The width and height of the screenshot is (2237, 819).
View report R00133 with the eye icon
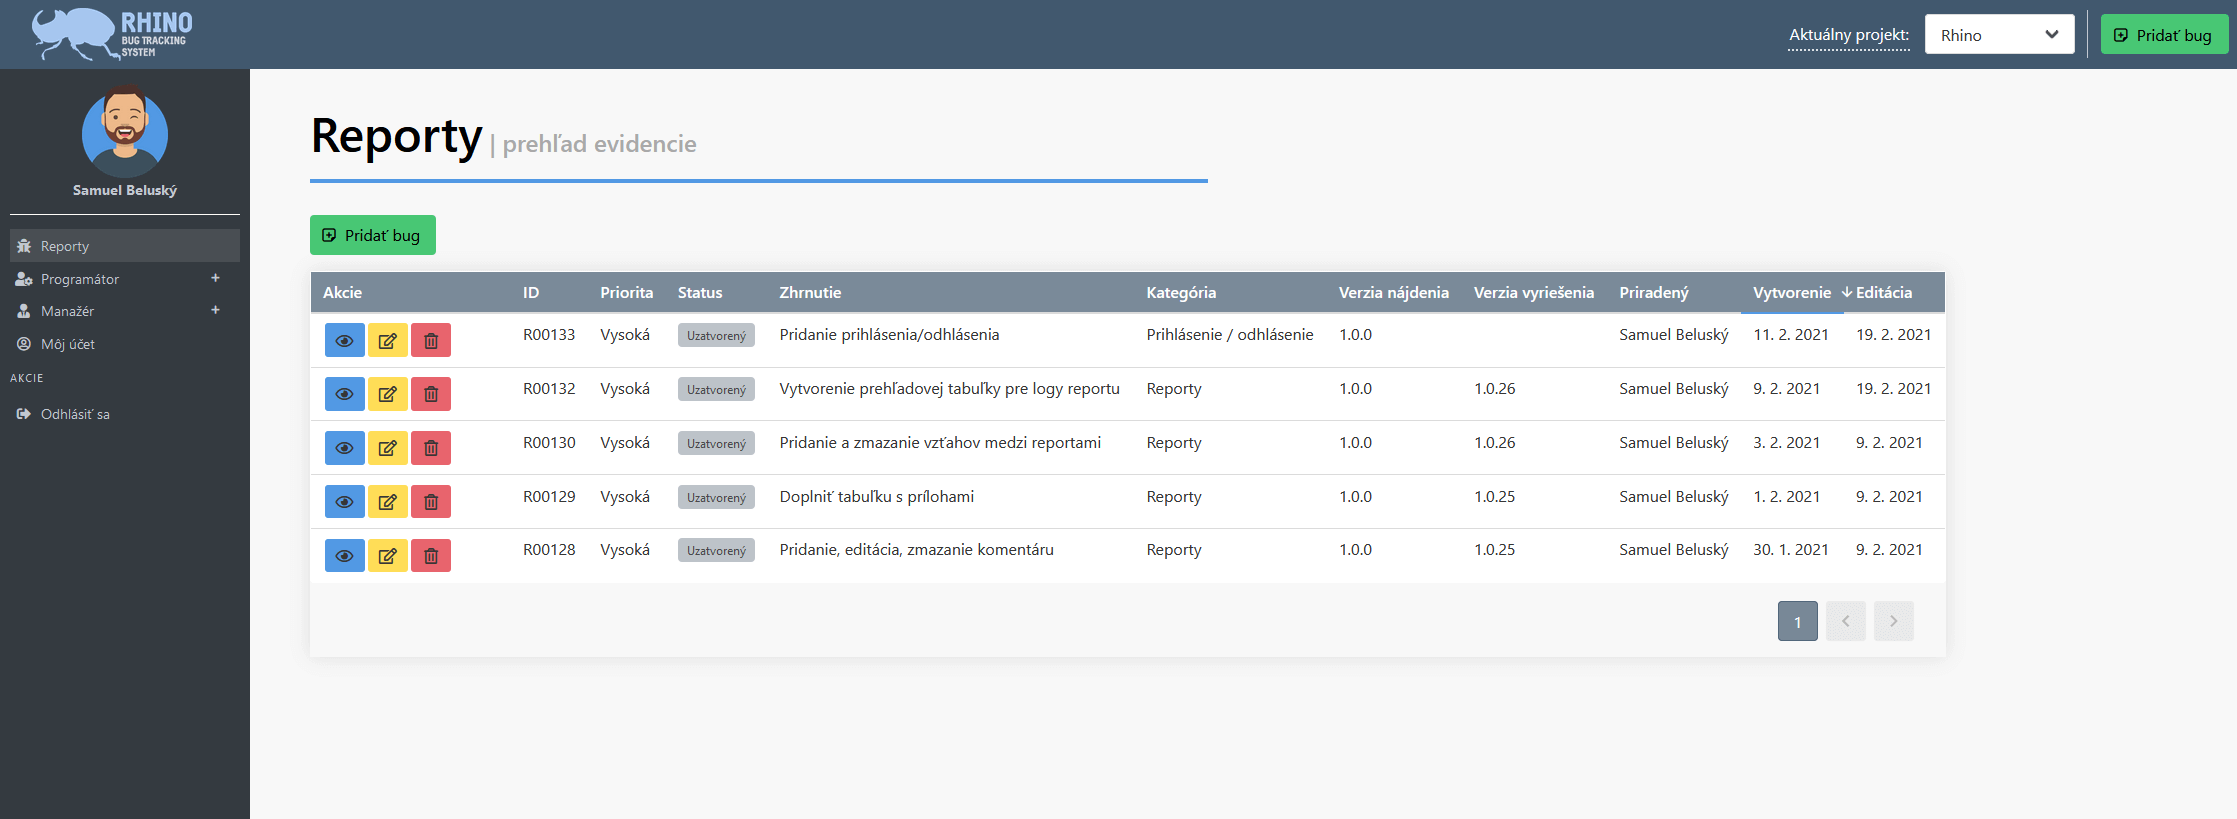pyautogui.click(x=344, y=341)
